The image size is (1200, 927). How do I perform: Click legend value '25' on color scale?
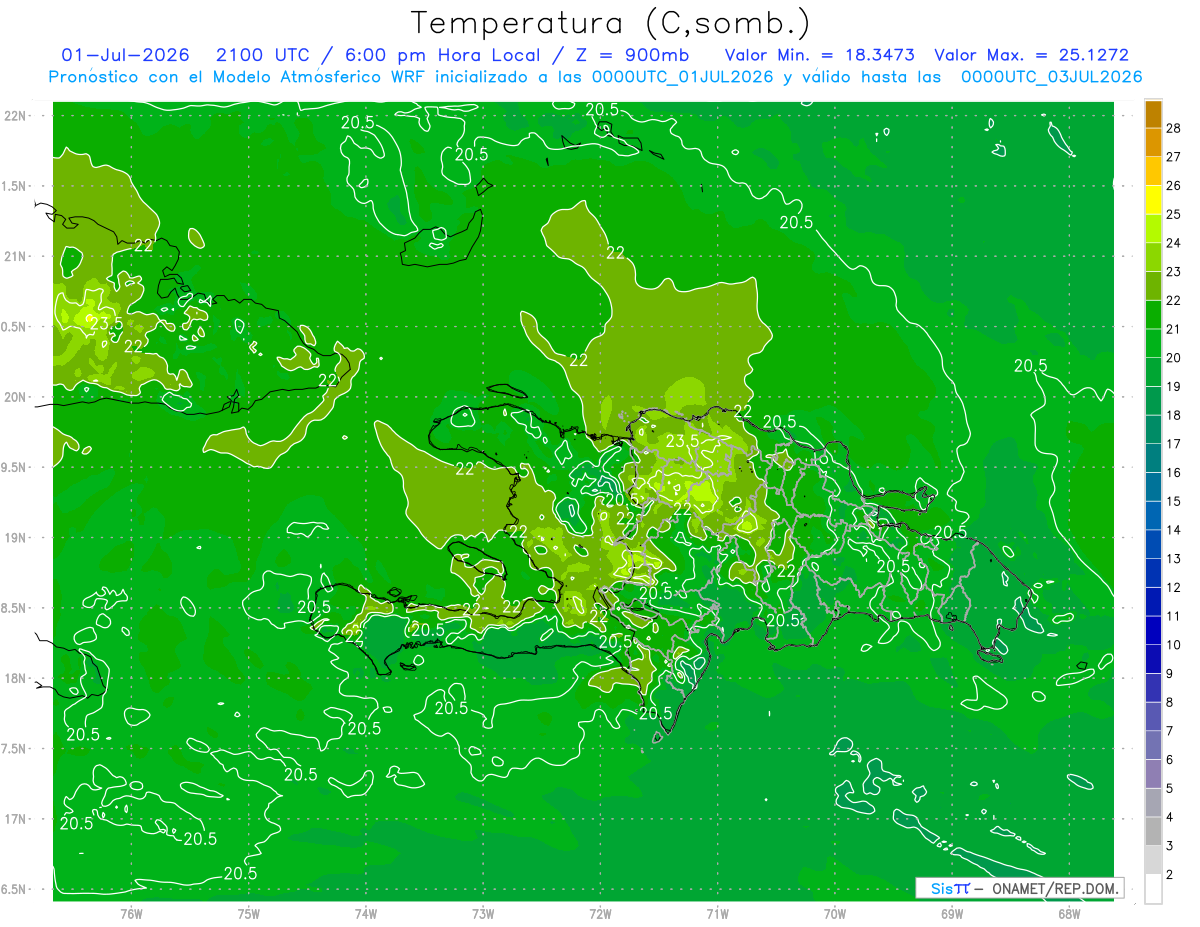[1174, 214]
